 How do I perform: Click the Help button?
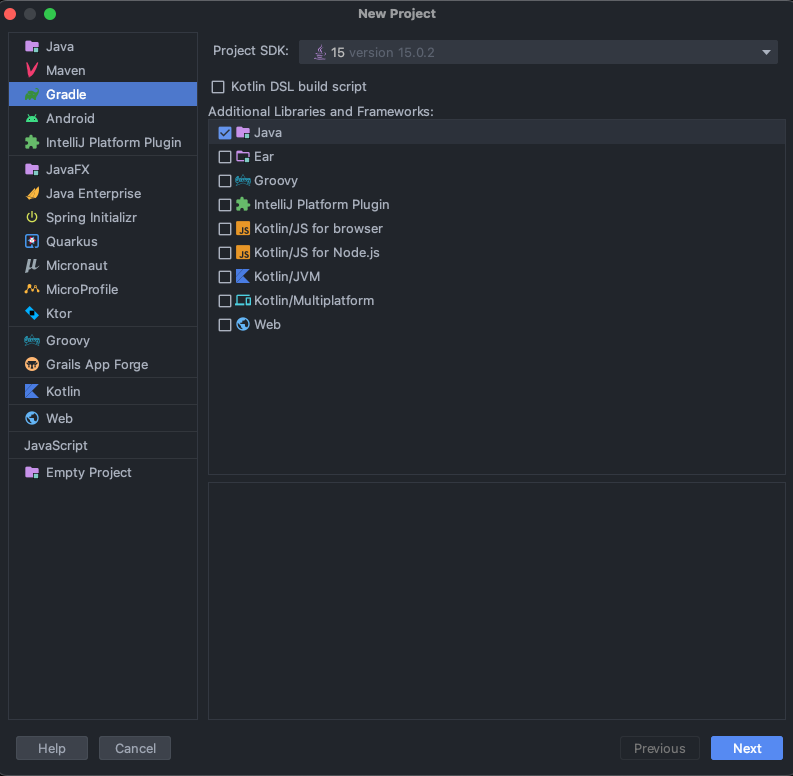(52, 748)
